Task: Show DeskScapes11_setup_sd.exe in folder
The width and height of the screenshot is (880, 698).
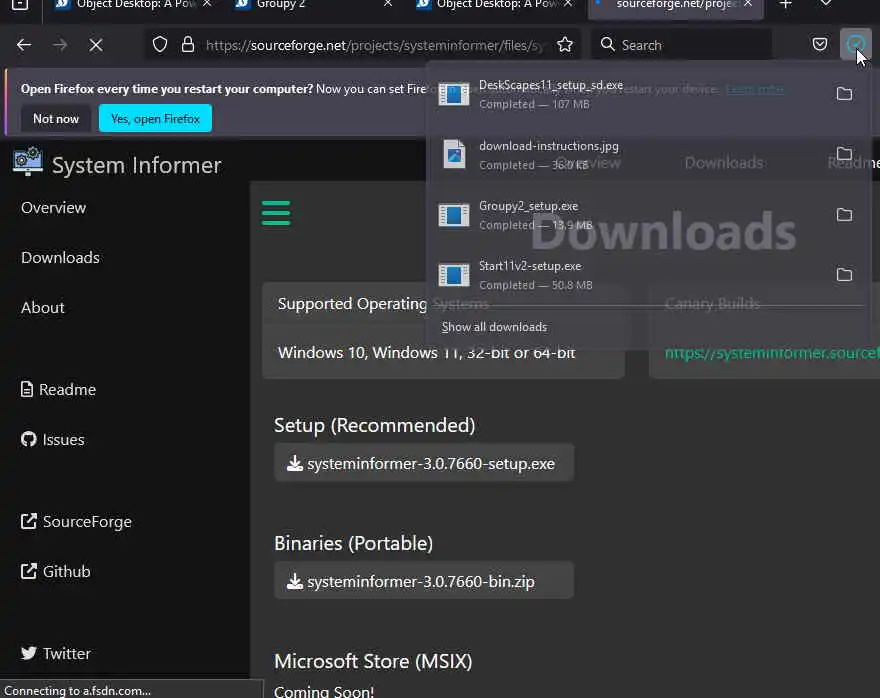Action: click(x=844, y=94)
